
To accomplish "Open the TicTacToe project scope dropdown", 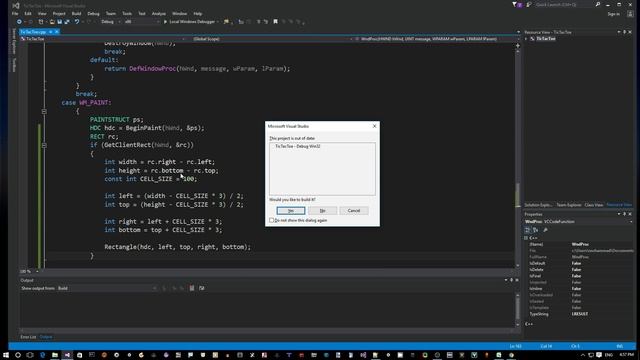I will pyautogui.click(x=102, y=39).
